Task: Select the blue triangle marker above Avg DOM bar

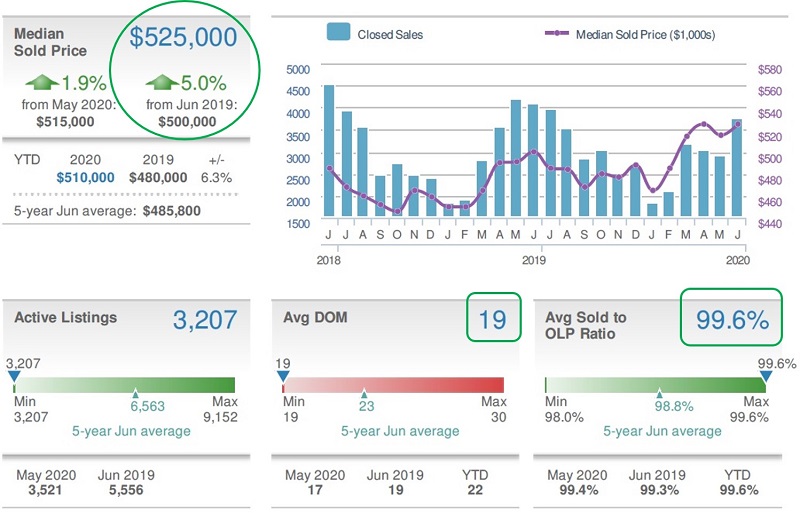Action: pyautogui.click(x=283, y=374)
